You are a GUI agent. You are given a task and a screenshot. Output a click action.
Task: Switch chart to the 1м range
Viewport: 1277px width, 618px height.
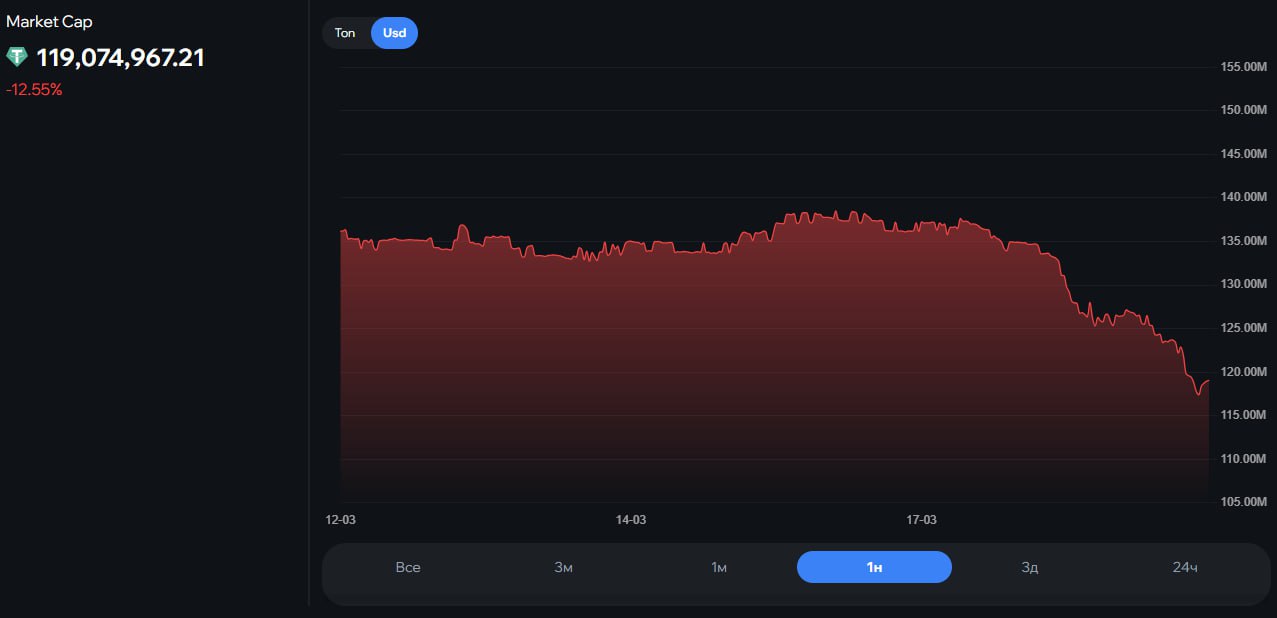pyautogui.click(x=718, y=567)
